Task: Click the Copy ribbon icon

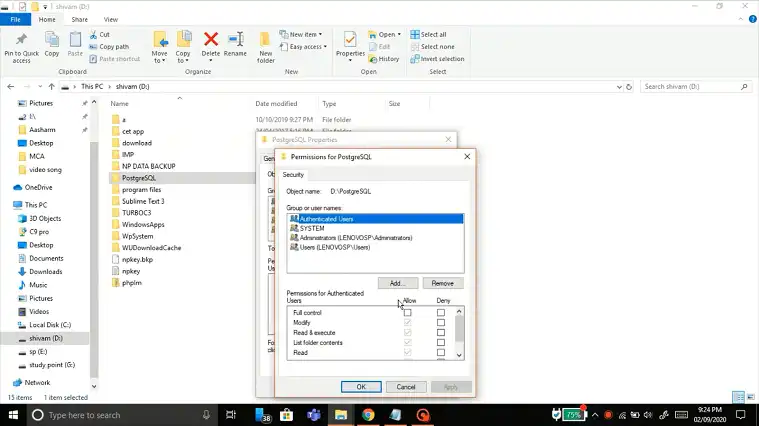Action: click(52, 39)
